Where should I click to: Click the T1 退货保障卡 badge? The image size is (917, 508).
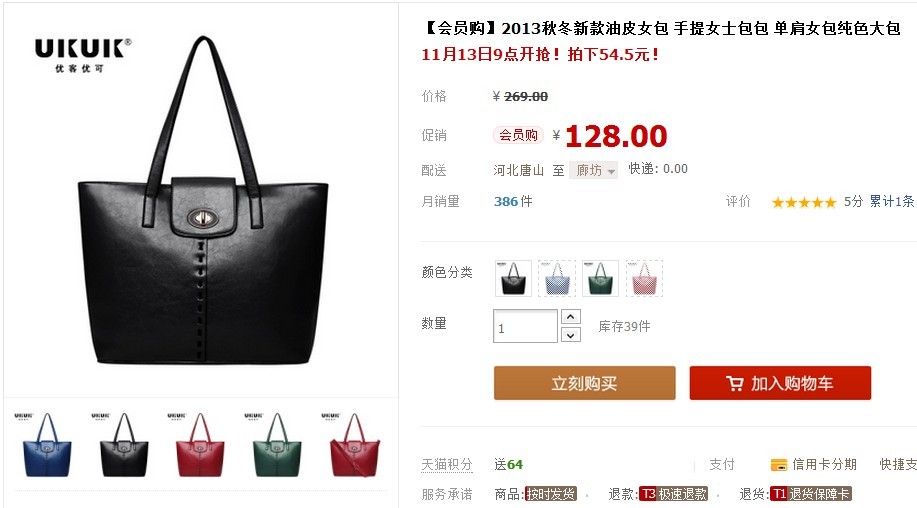pos(810,494)
